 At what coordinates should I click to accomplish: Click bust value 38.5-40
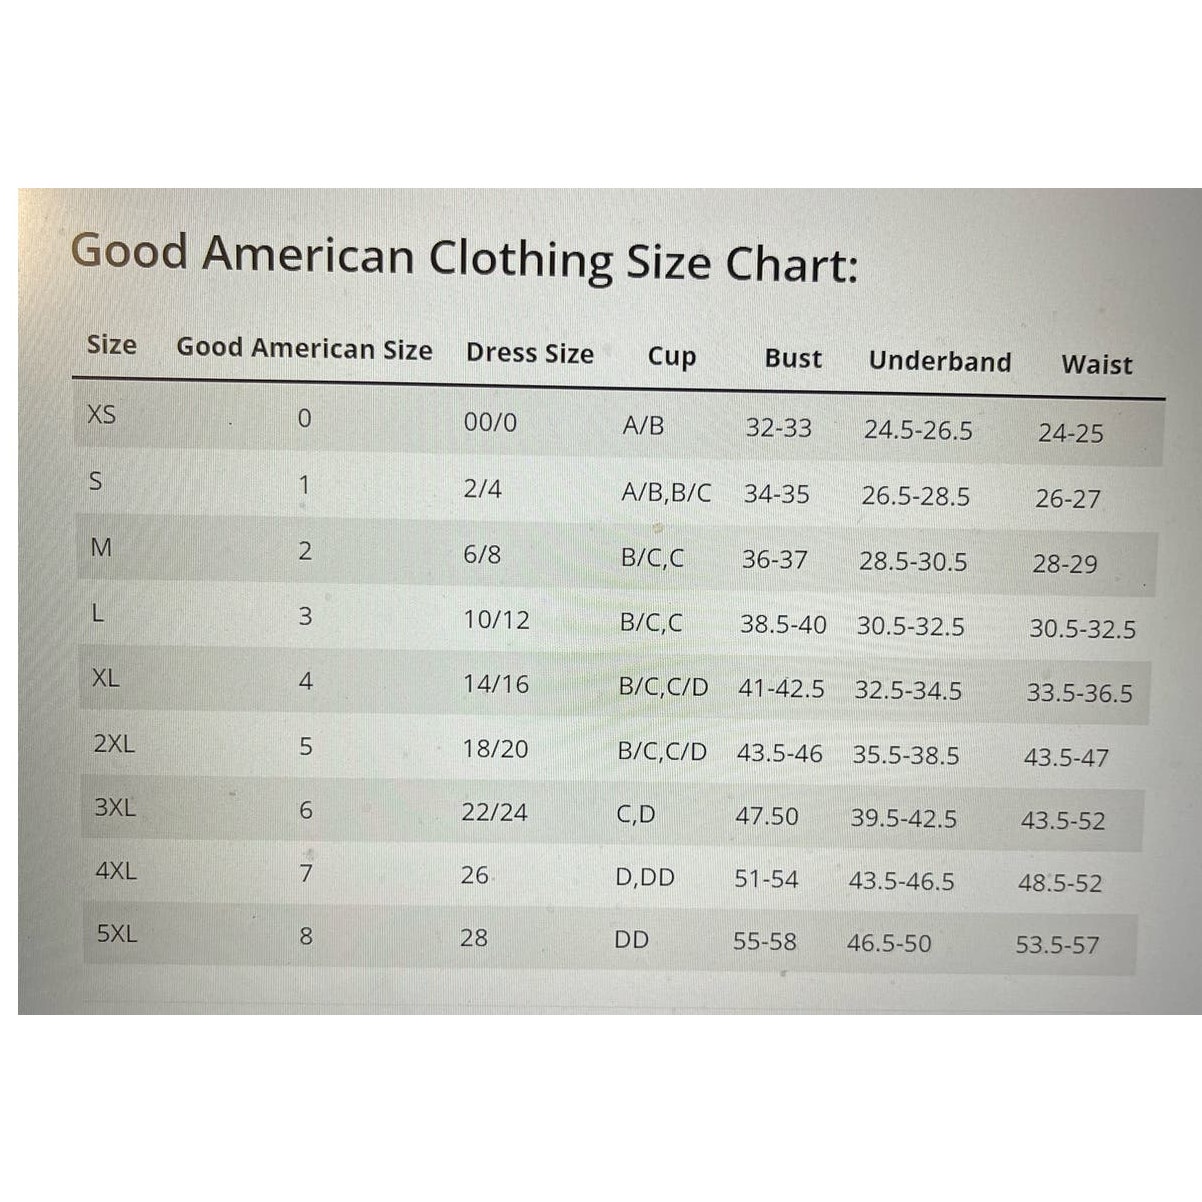(783, 624)
